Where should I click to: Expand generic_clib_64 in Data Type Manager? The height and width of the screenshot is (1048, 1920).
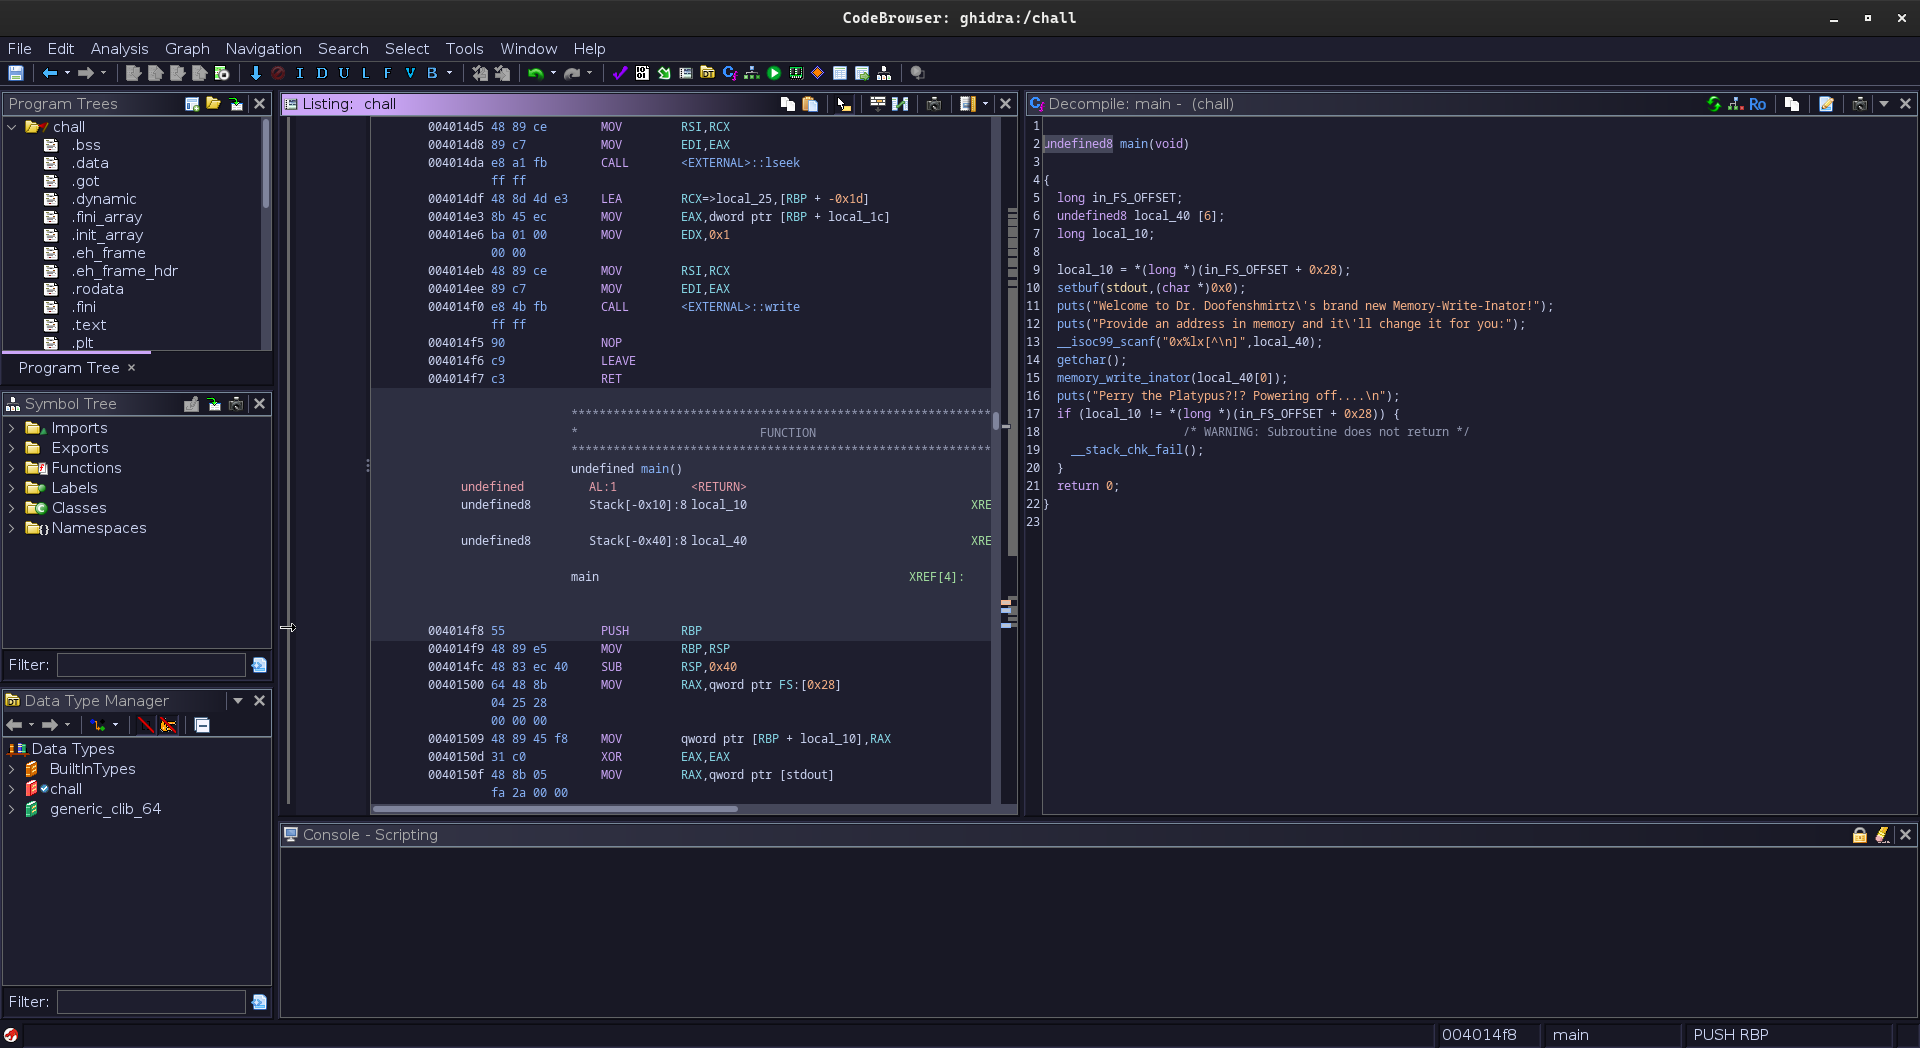tap(11, 809)
